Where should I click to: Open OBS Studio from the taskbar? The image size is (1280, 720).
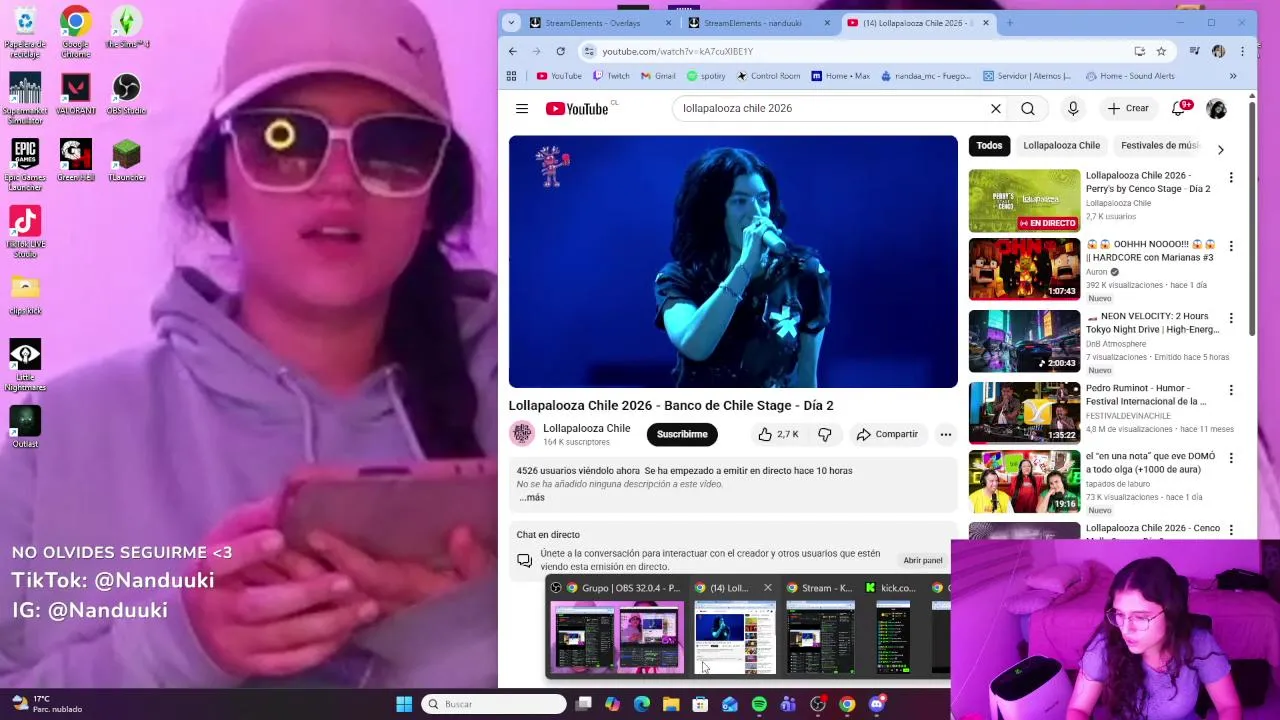818,704
